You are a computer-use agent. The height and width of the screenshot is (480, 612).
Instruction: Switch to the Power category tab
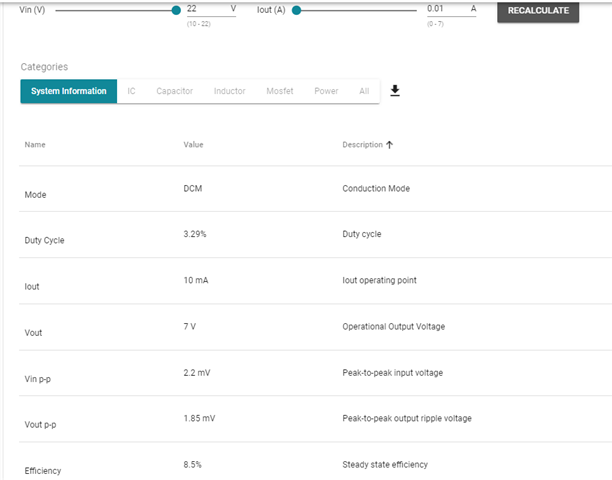point(326,91)
